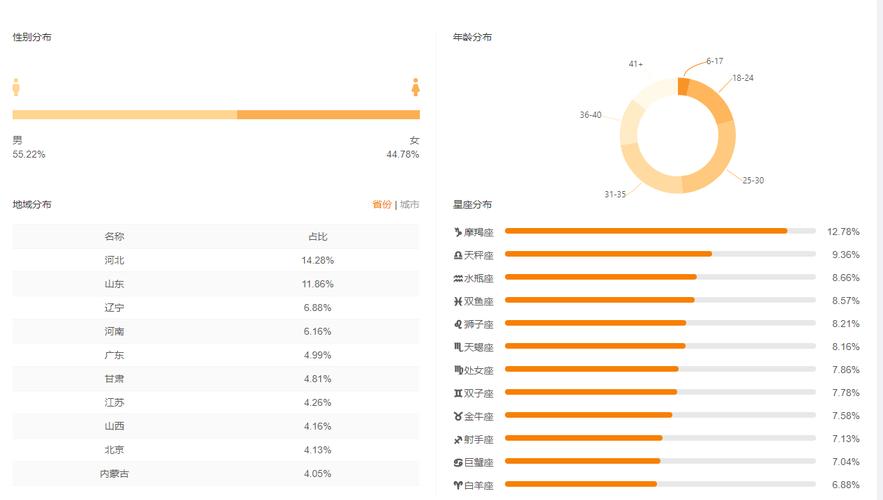Switch to the 省份 tab
The height and width of the screenshot is (500, 883).
tap(381, 205)
